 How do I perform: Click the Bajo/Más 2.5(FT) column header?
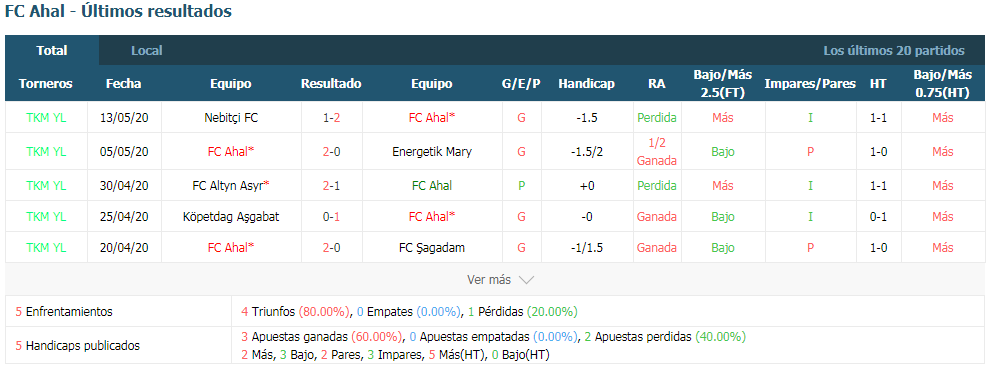(722, 83)
